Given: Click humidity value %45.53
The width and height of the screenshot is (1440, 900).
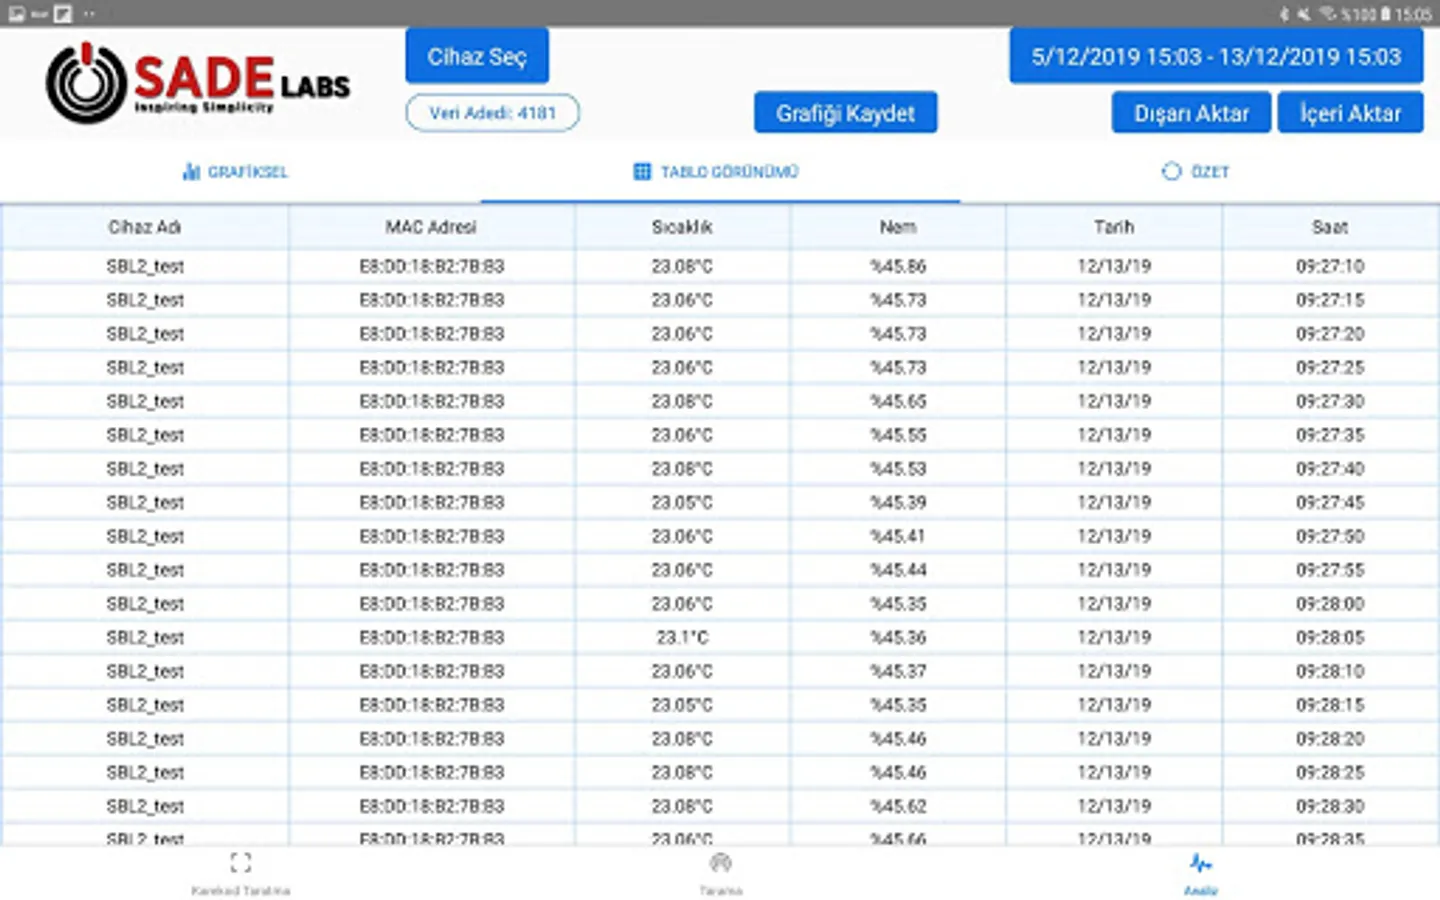Looking at the screenshot, I should pos(898,469).
